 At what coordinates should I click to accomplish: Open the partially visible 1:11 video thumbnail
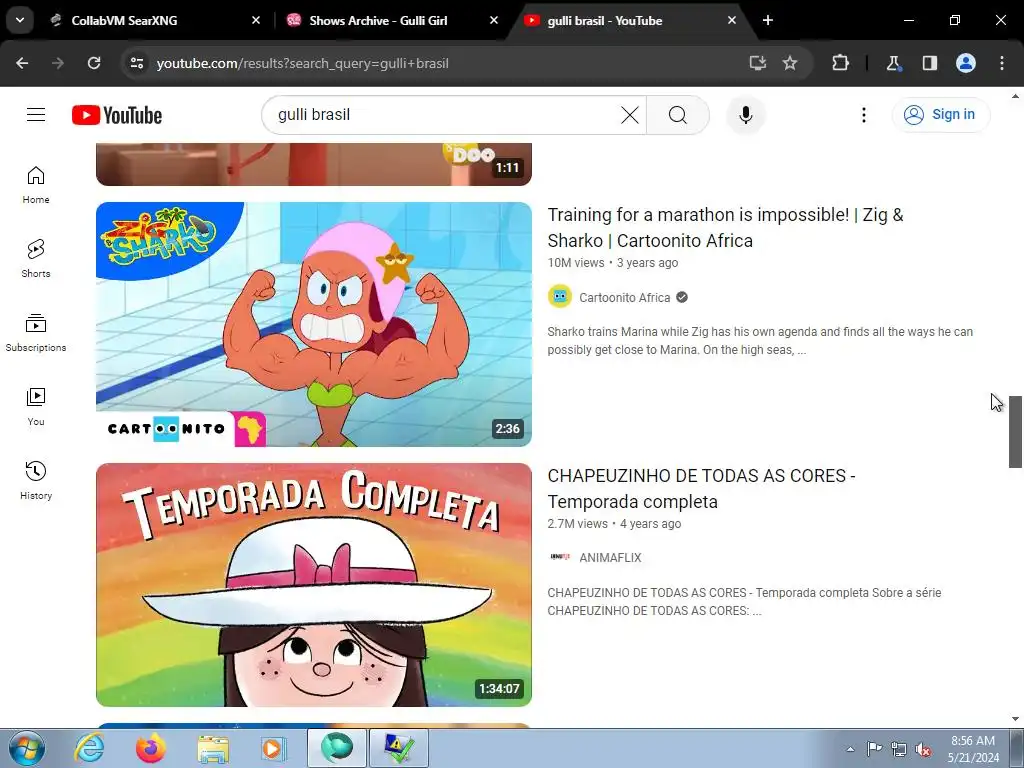click(313, 164)
